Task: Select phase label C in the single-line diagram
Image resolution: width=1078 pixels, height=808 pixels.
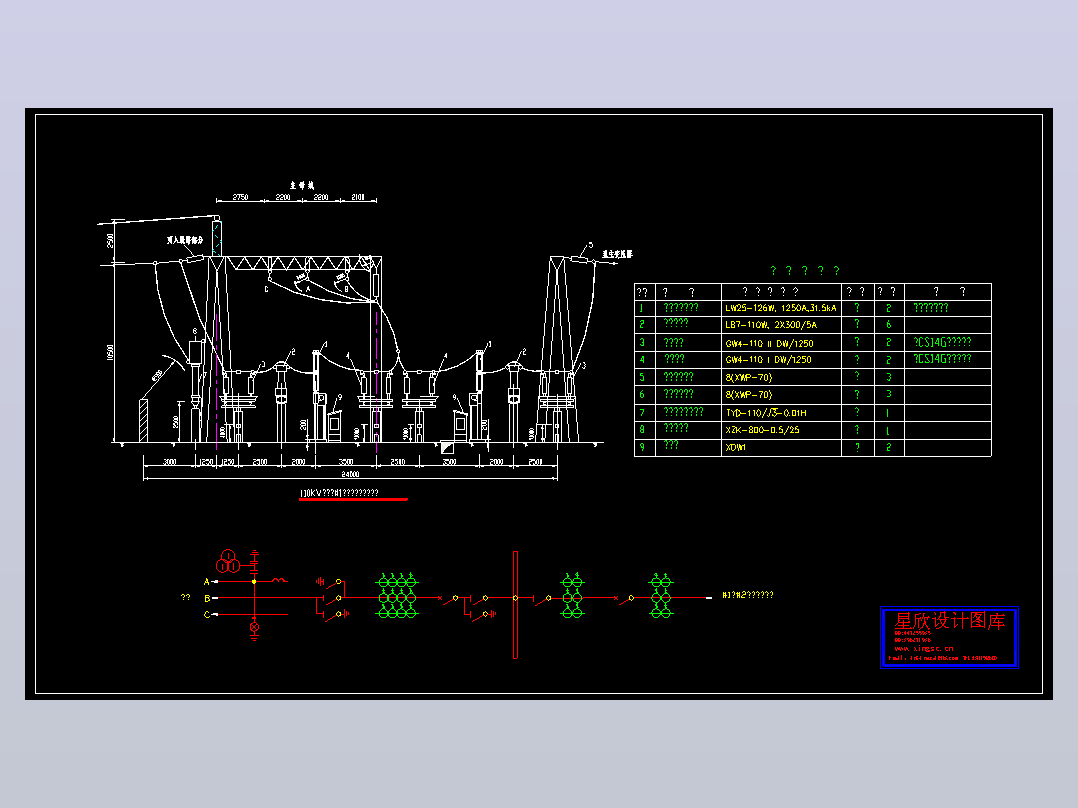Action: [x=206, y=615]
